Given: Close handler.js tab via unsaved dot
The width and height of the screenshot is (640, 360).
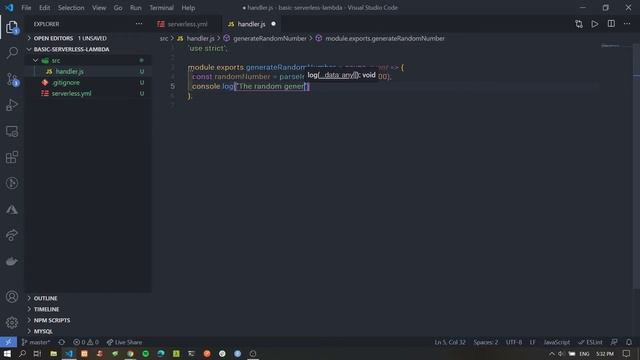Looking at the screenshot, I should tap(273, 24).
